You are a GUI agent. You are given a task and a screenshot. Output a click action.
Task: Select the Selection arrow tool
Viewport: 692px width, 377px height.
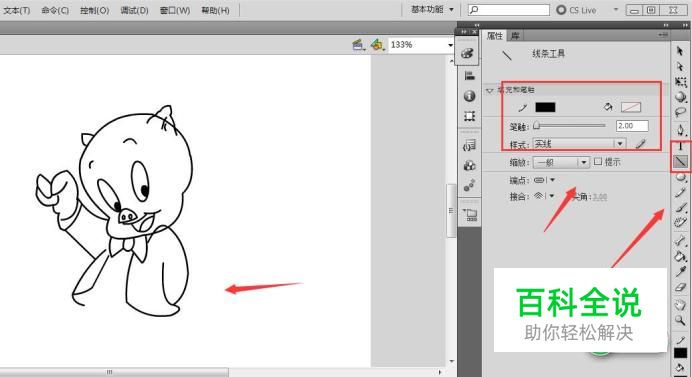click(680, 51)
